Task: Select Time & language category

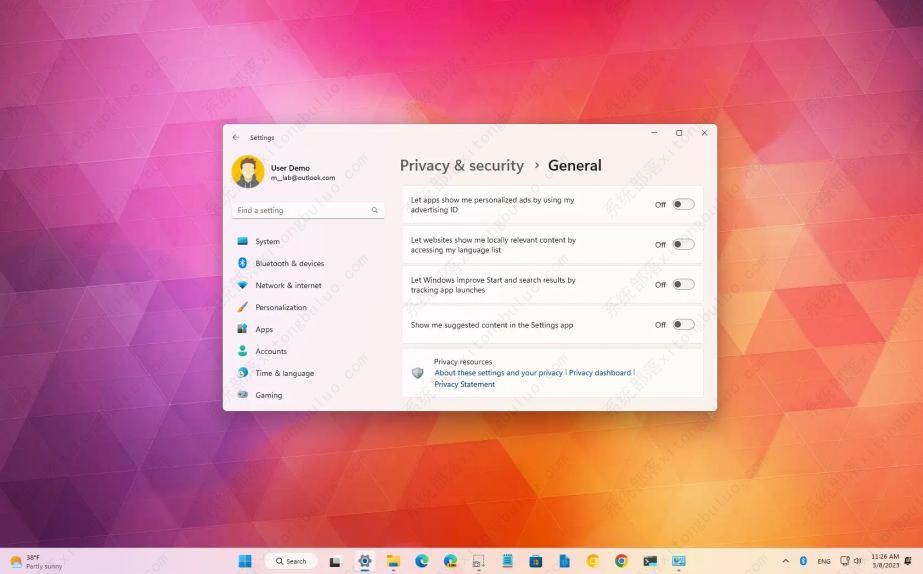Action: 284,373
